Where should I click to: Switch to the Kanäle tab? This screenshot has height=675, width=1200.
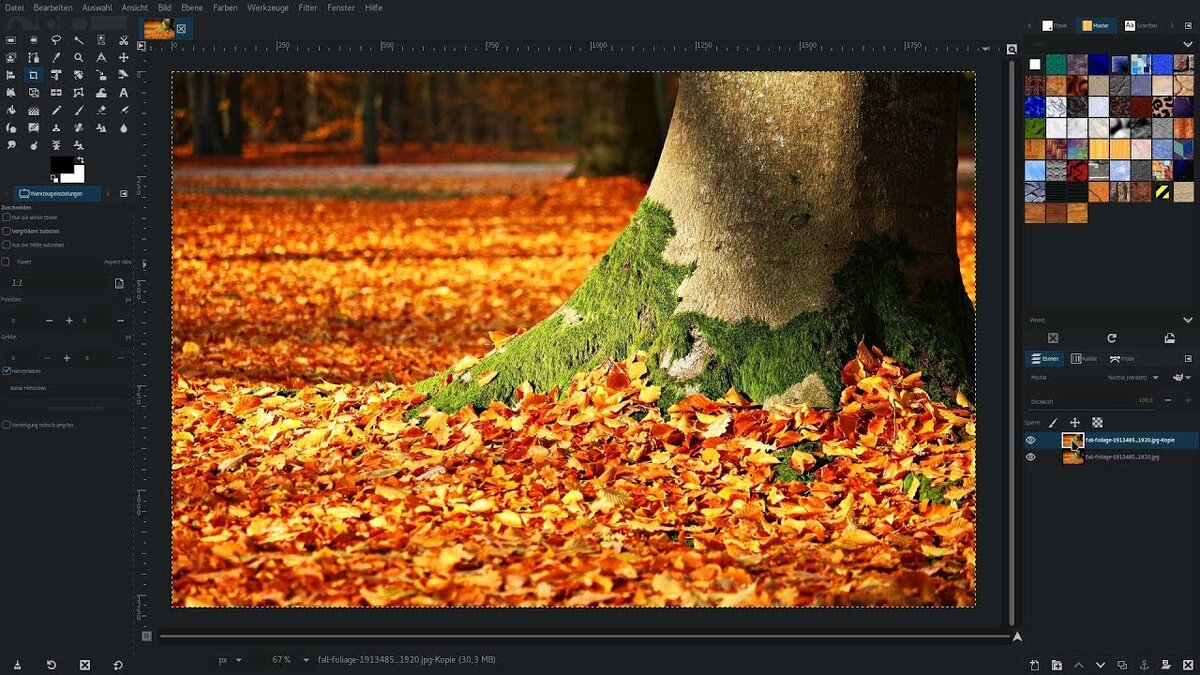pos(1084,358)
